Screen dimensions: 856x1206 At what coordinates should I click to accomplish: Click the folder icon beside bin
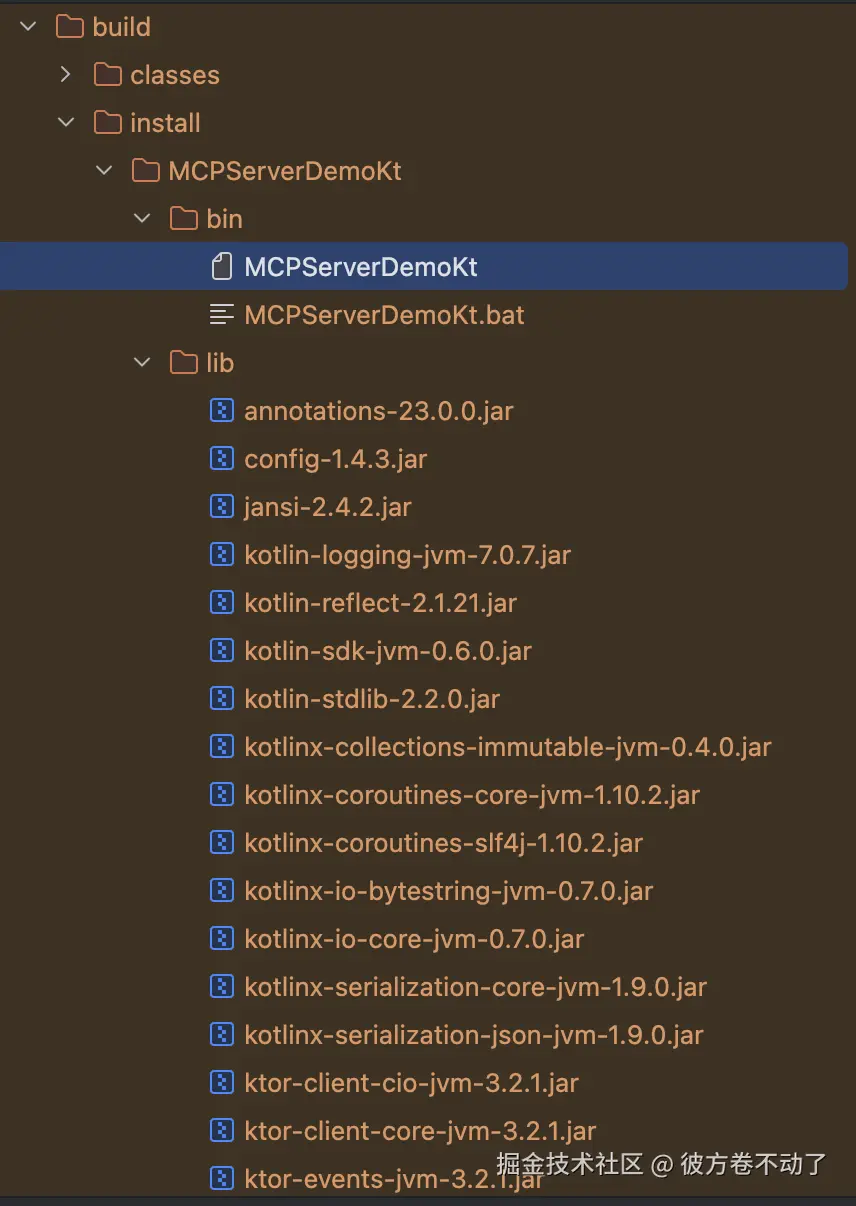[x=183, y=219]
